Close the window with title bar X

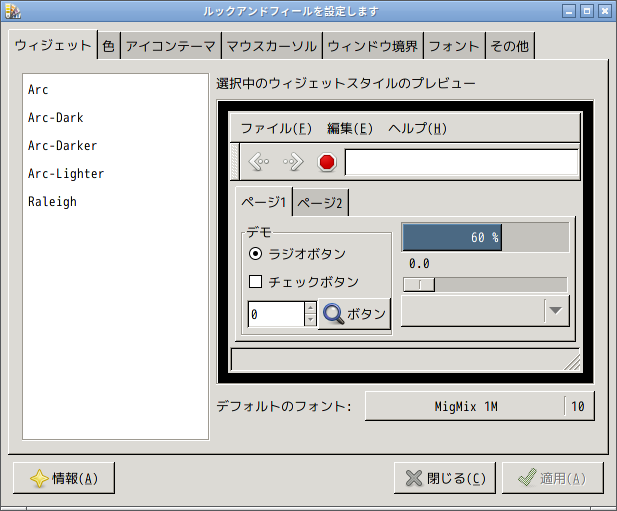tap(605, 11)
